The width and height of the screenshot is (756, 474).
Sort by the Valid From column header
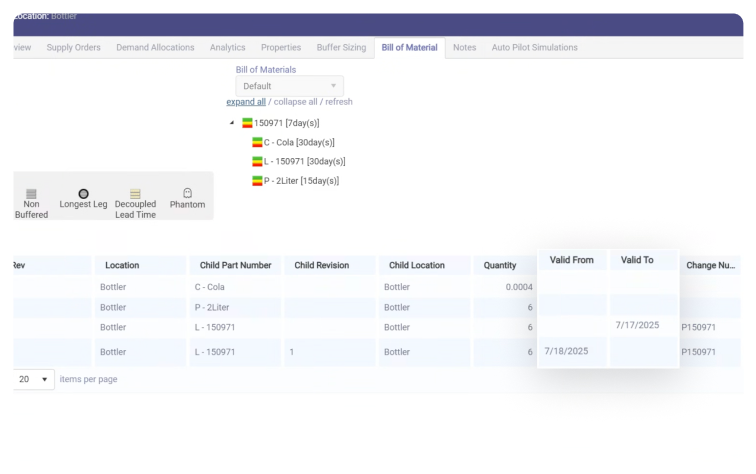[571, 260]
